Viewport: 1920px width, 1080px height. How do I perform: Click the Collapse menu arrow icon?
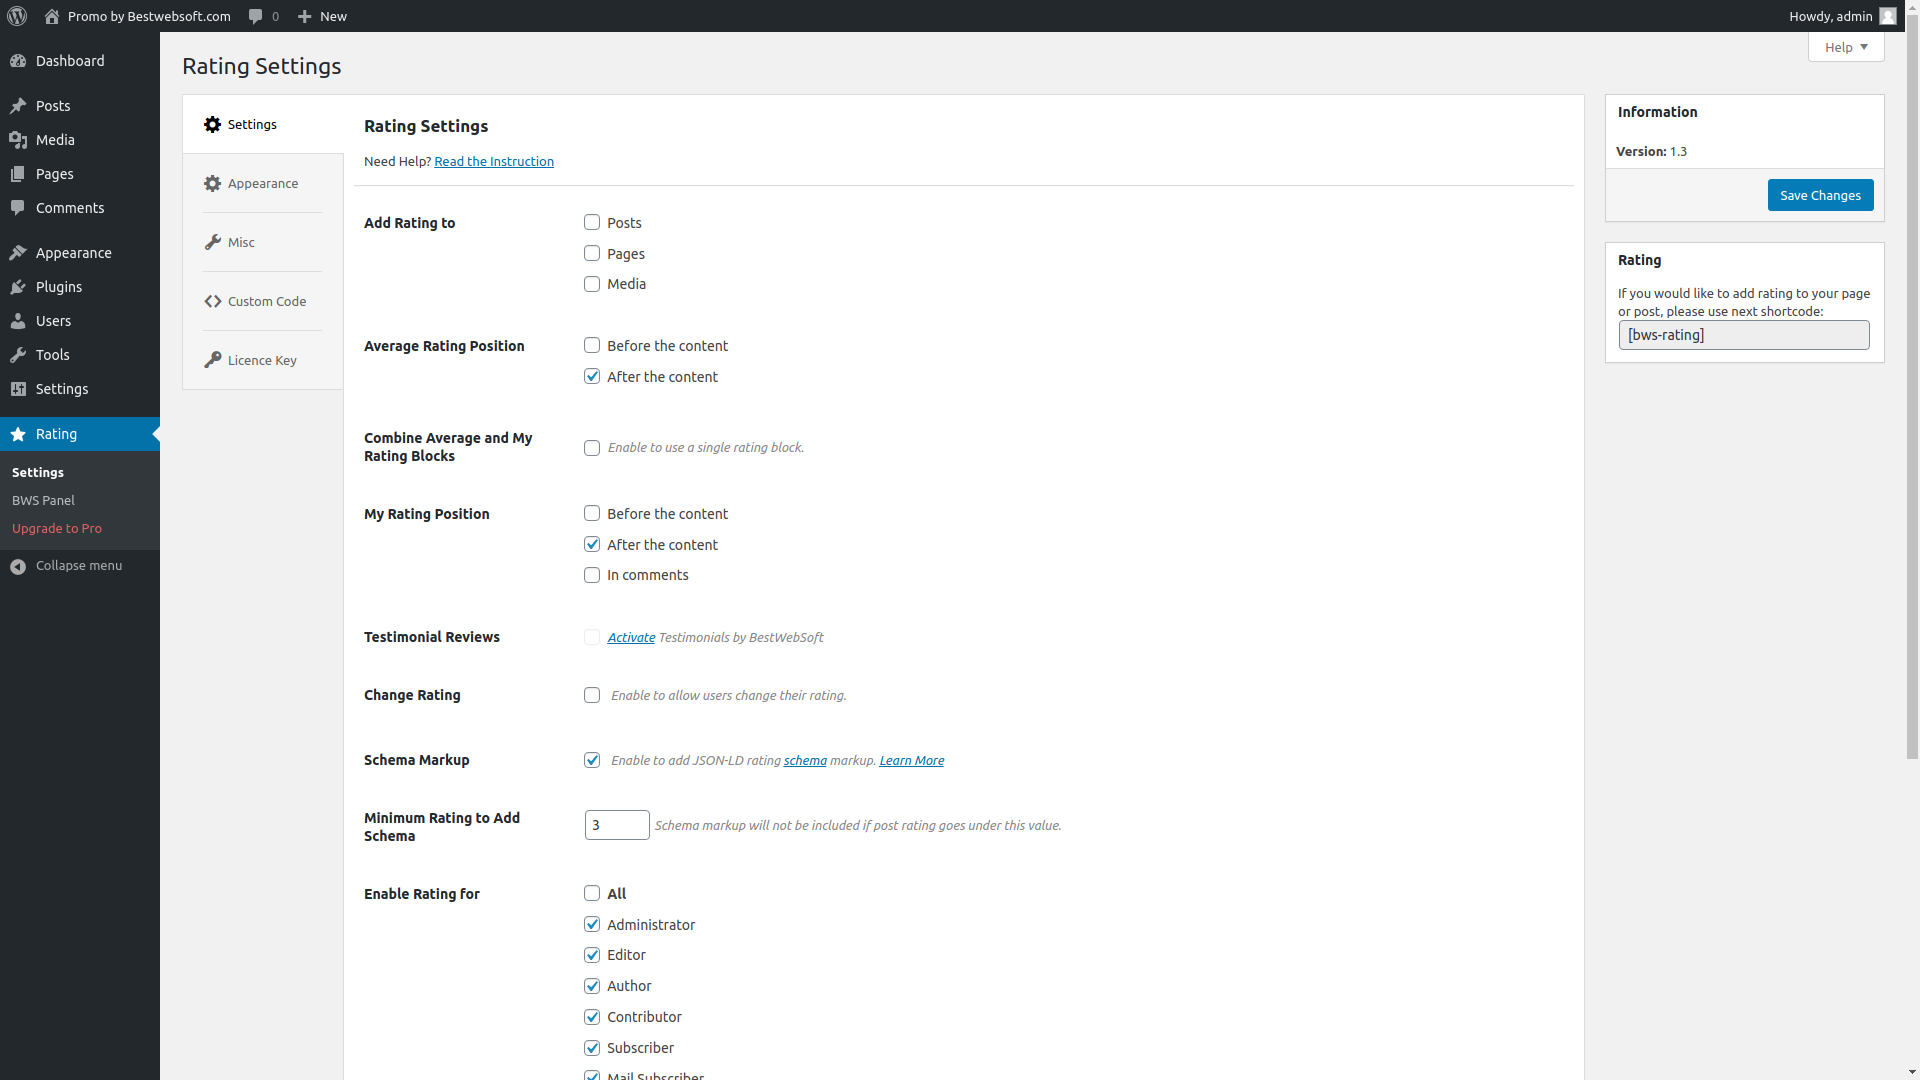point(18,566)
